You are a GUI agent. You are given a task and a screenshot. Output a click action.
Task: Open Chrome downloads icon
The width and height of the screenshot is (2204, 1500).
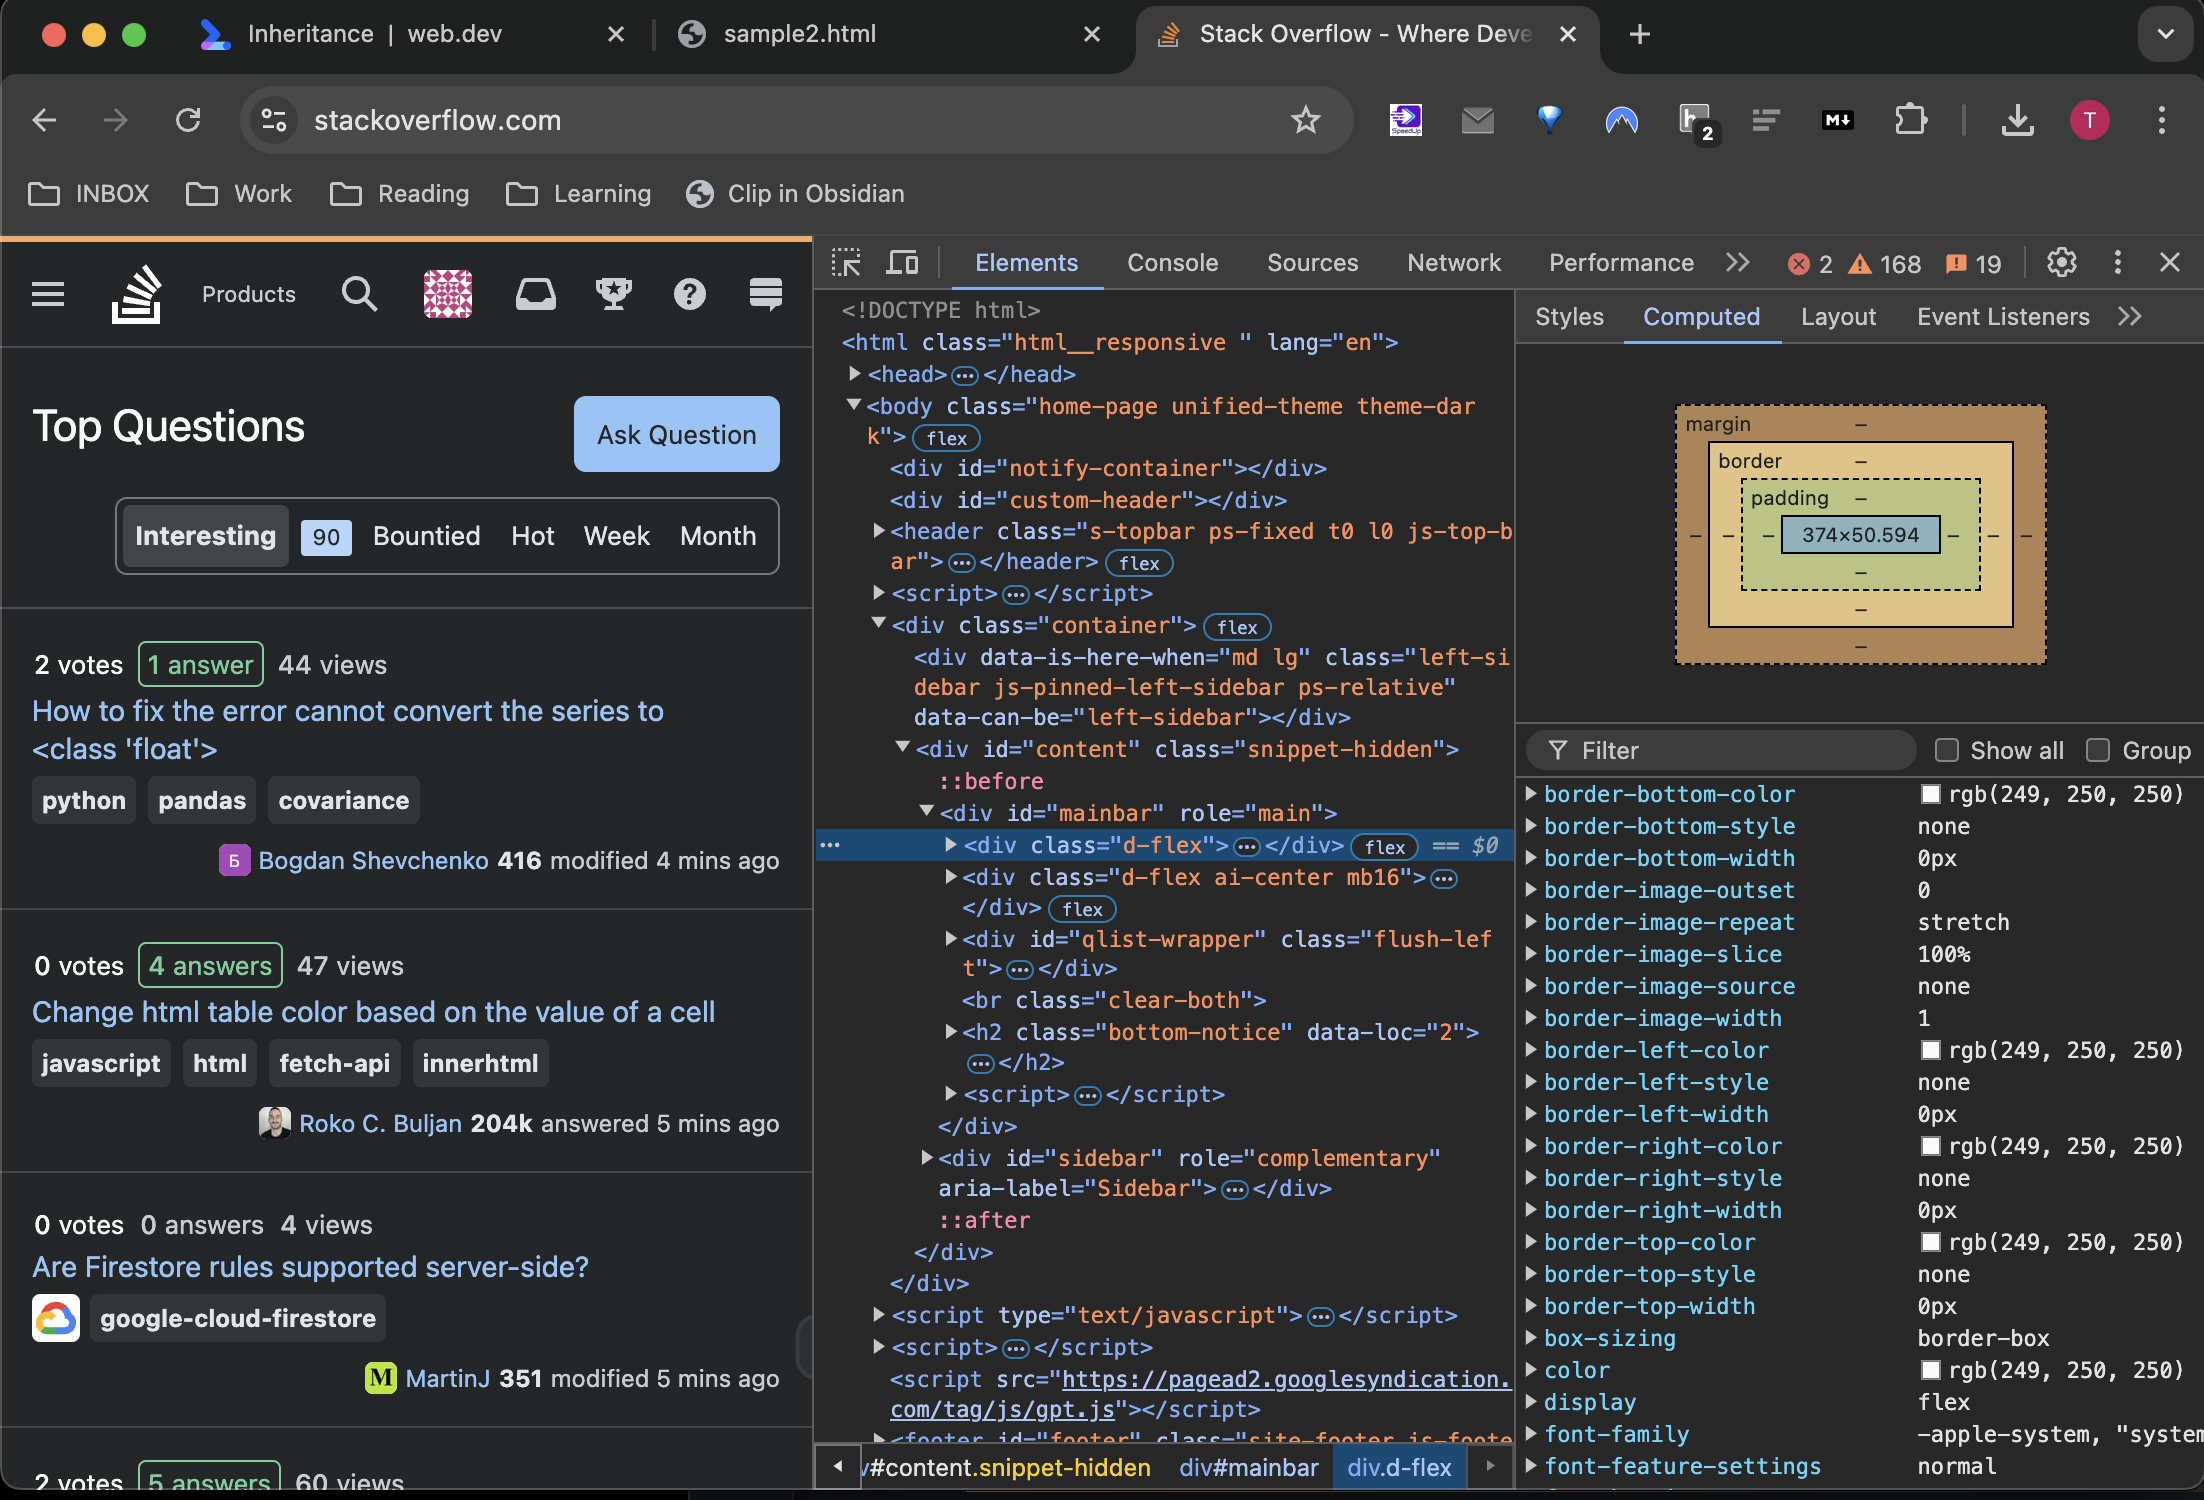click(2018, 120)
